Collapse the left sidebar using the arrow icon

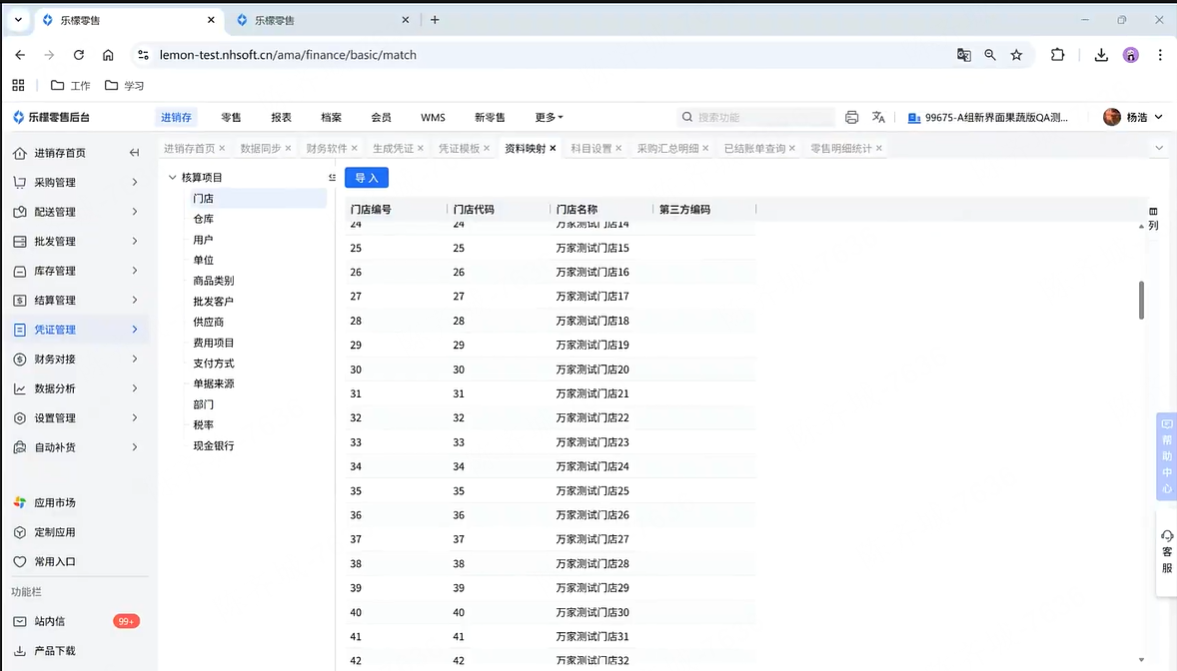[134, 153]
